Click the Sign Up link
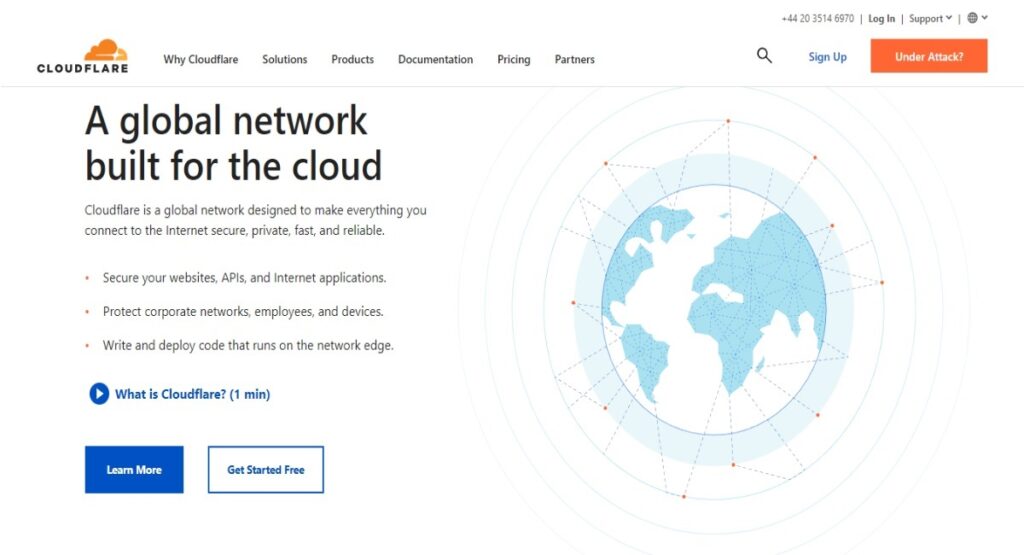1024x555 pixels. (x=827, y=57)
